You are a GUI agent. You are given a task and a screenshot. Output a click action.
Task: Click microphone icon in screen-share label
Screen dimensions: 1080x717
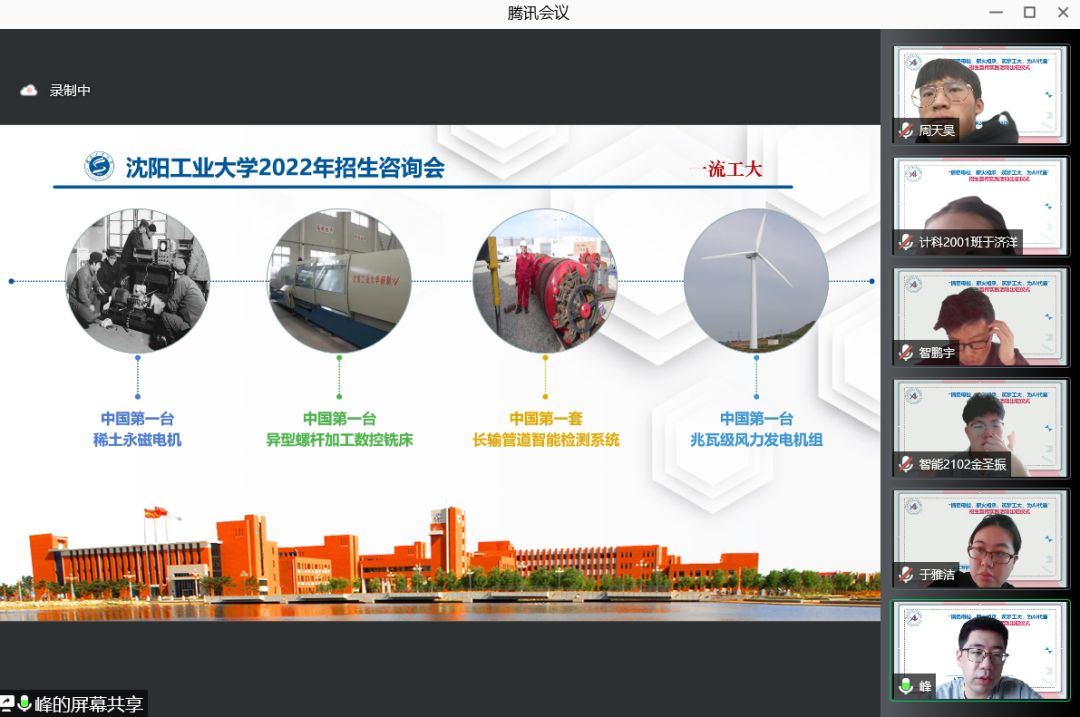(24, 703)
